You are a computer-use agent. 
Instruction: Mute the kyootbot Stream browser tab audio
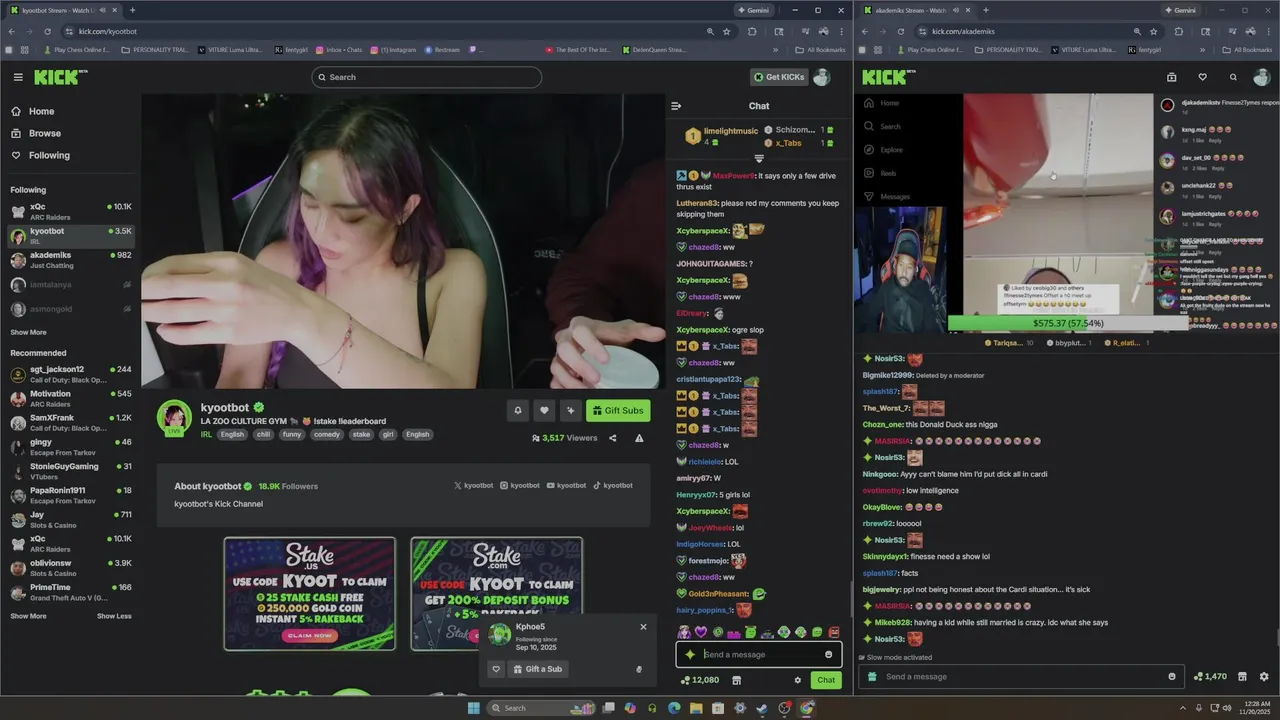pos(102,10)
